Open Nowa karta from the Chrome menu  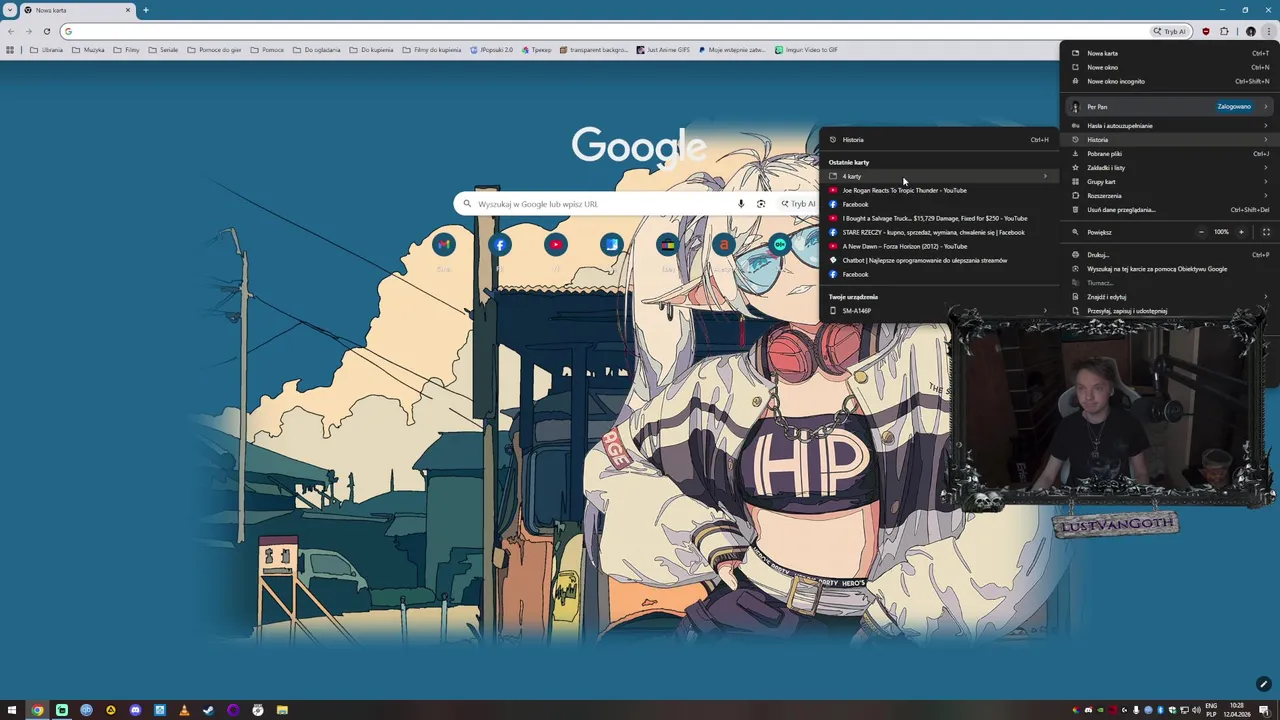[1169, 53]
